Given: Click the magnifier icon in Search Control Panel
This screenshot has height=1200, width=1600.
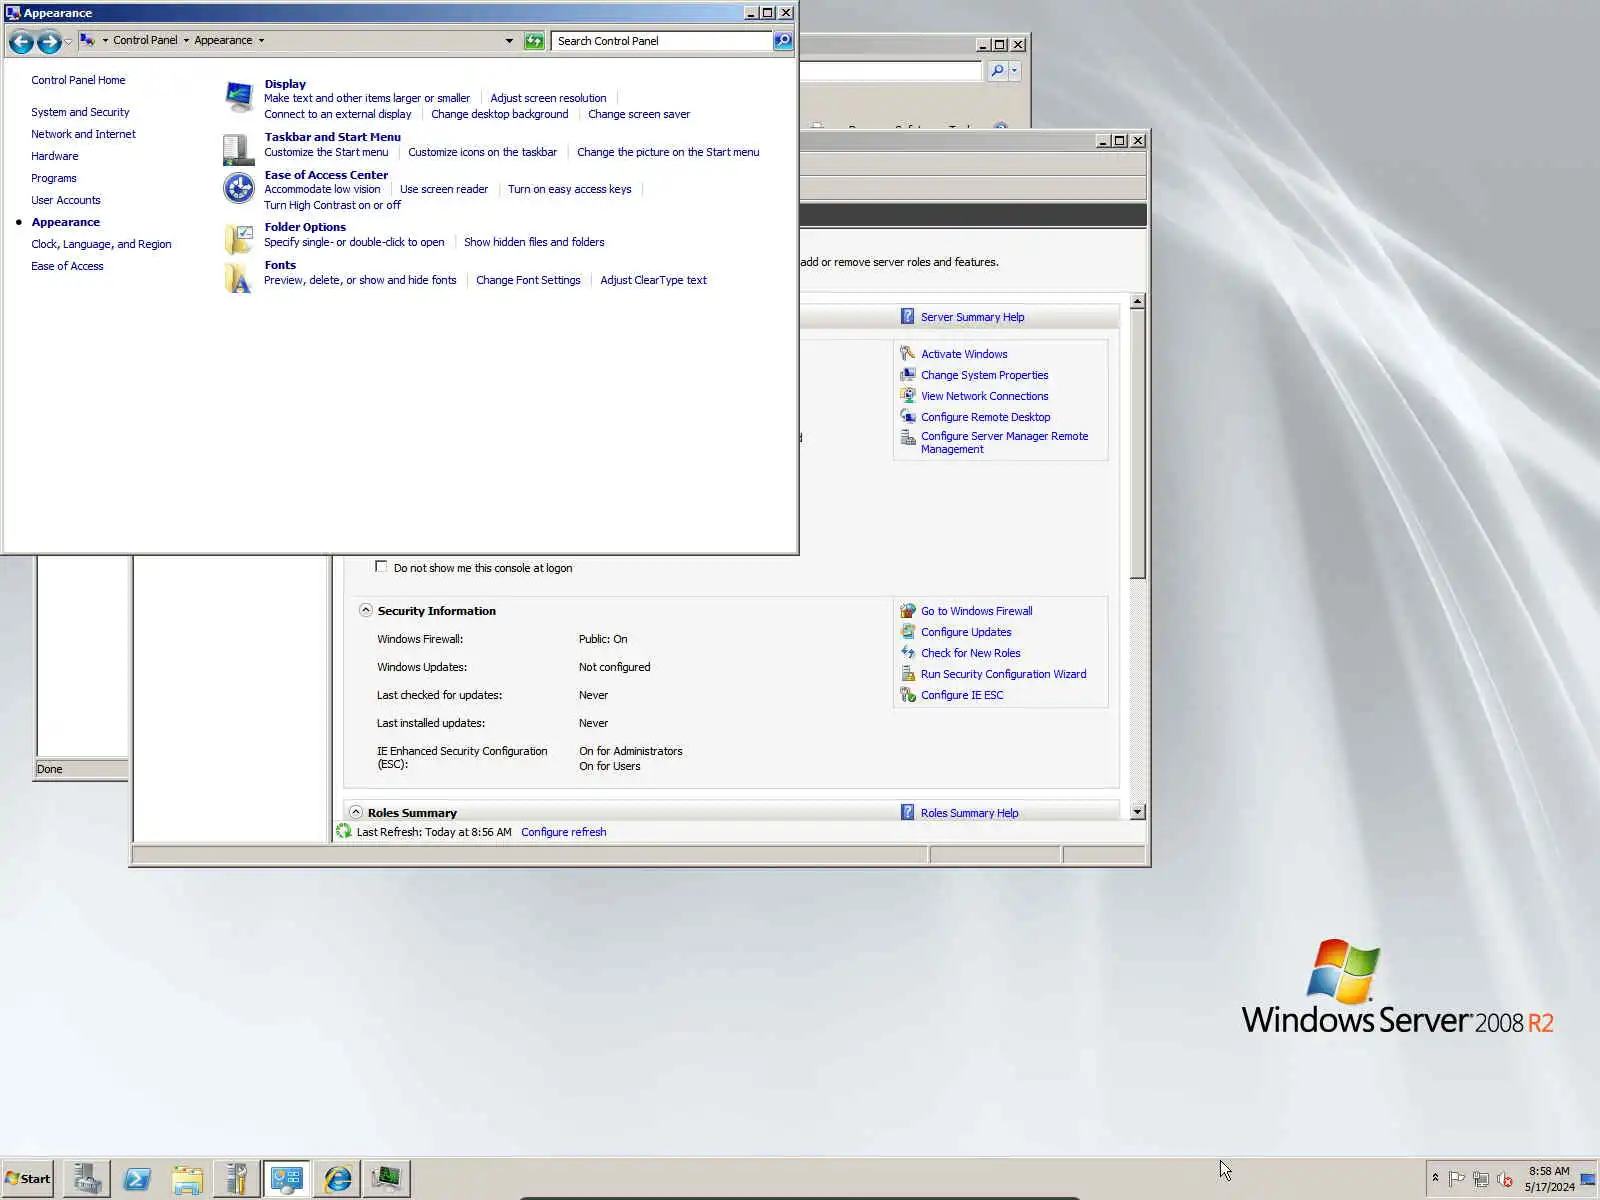Looking at the screenshot, I should tap(783, 41).
